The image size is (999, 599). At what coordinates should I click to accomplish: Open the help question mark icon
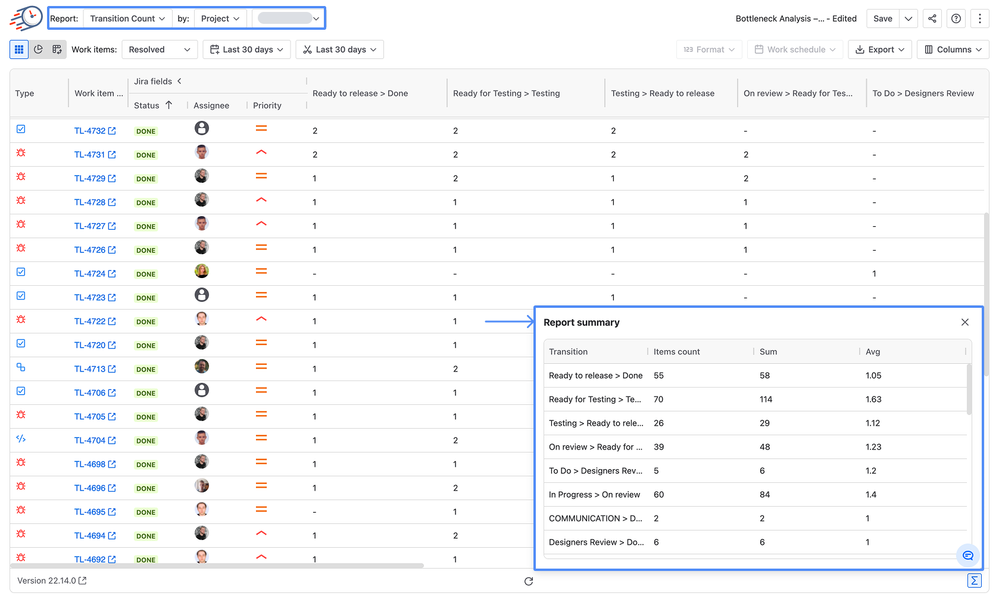pos(956,18)
